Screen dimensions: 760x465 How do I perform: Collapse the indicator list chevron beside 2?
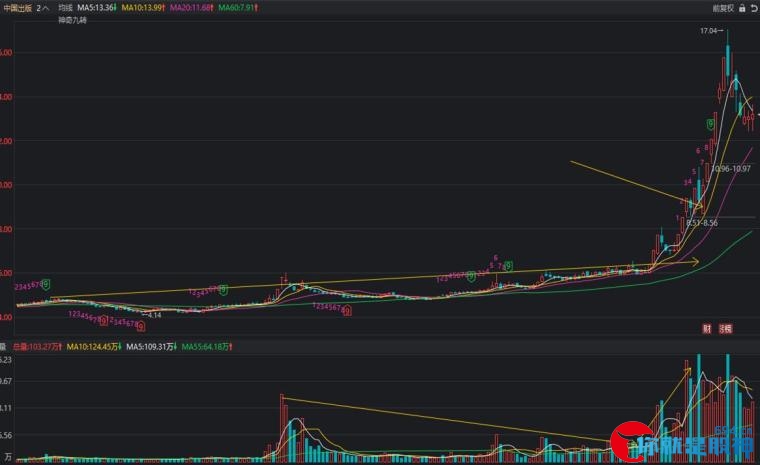pyautogui.click(x=46, y=8)
